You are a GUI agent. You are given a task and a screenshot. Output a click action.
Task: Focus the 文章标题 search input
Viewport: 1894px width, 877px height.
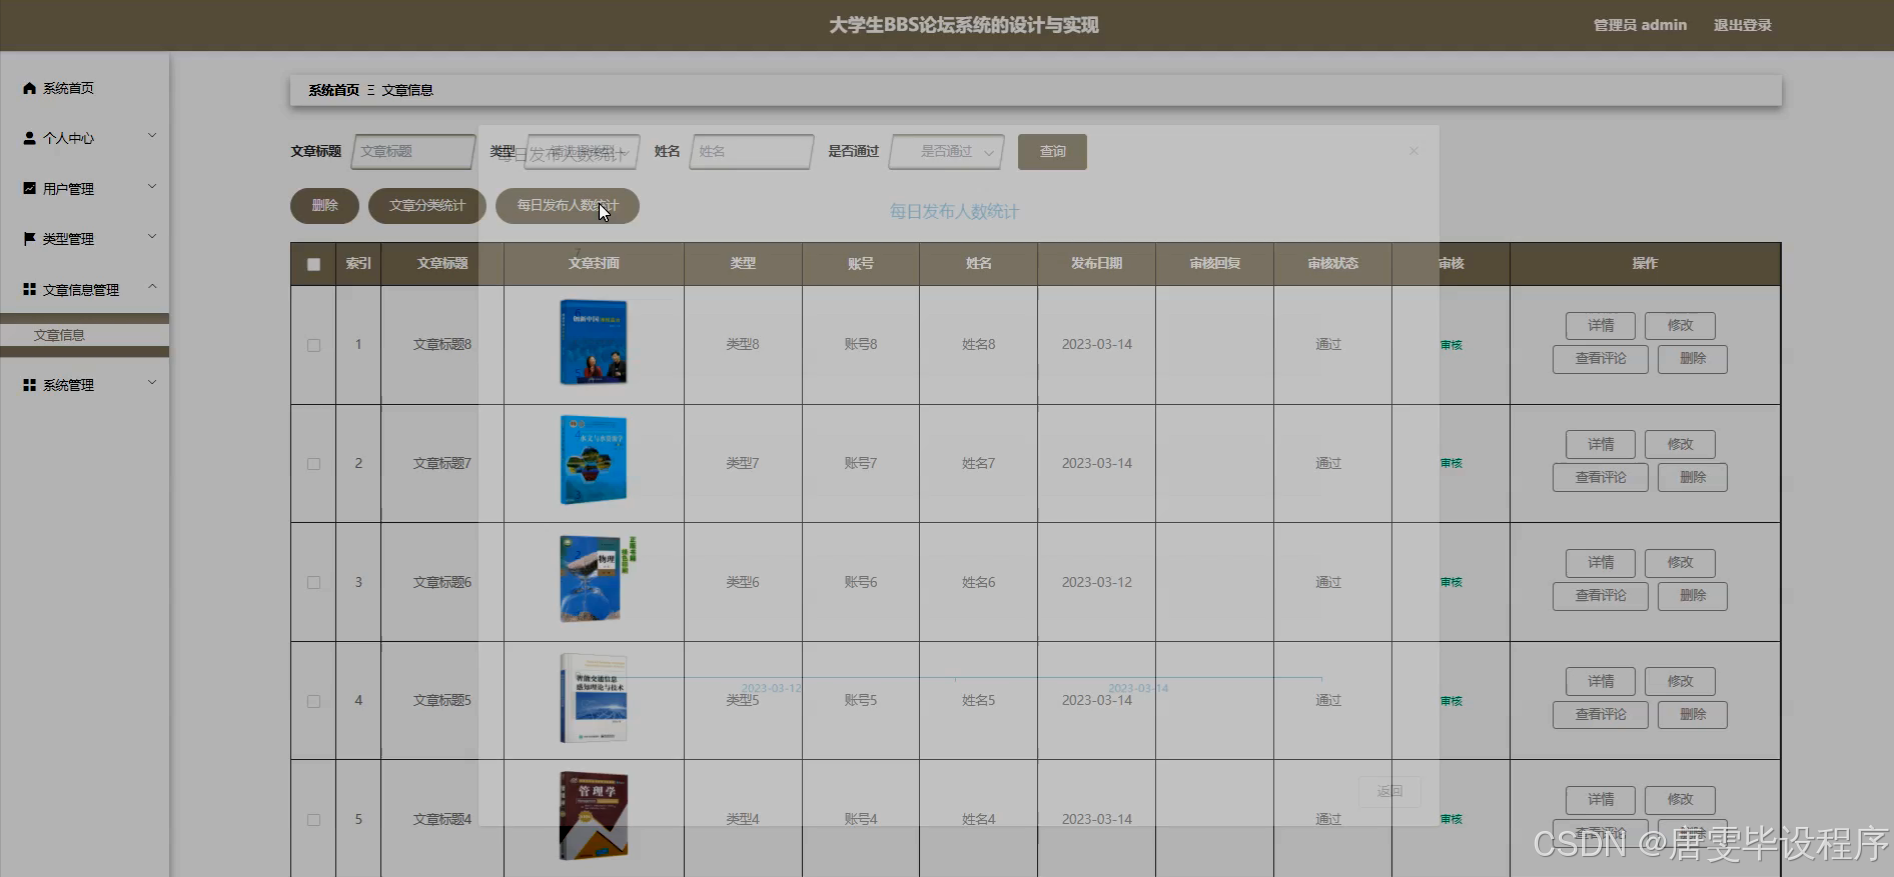pyautogui.click(x=413, y=152)
